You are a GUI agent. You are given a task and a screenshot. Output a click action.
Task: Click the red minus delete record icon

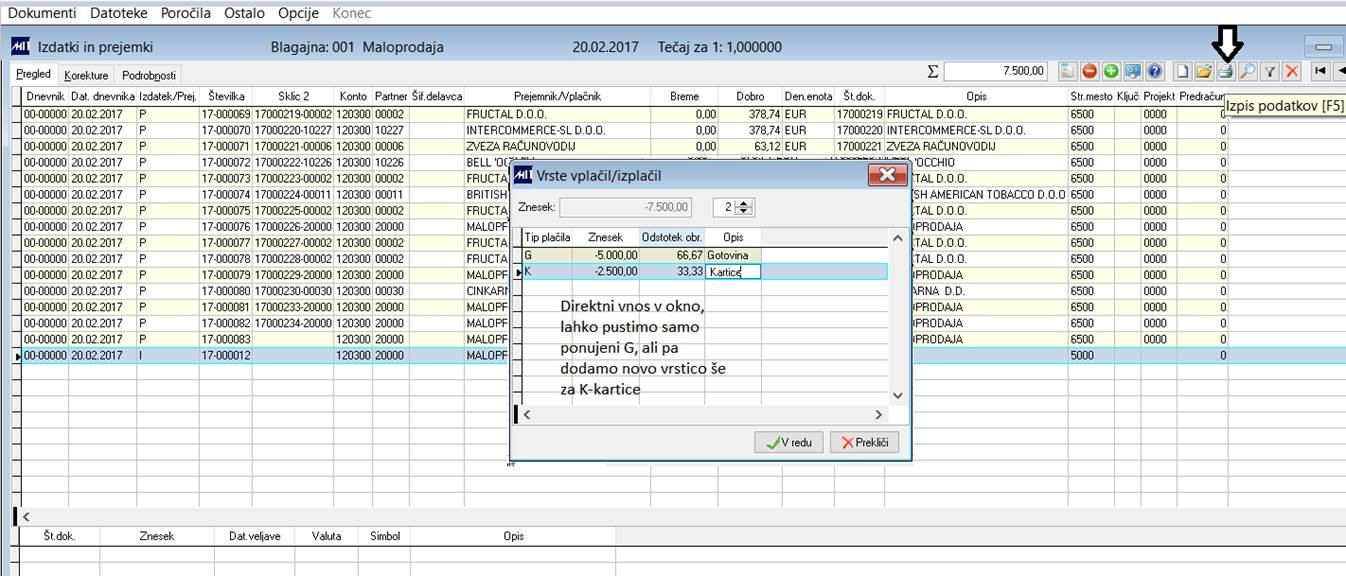[x=1089, y=71]
